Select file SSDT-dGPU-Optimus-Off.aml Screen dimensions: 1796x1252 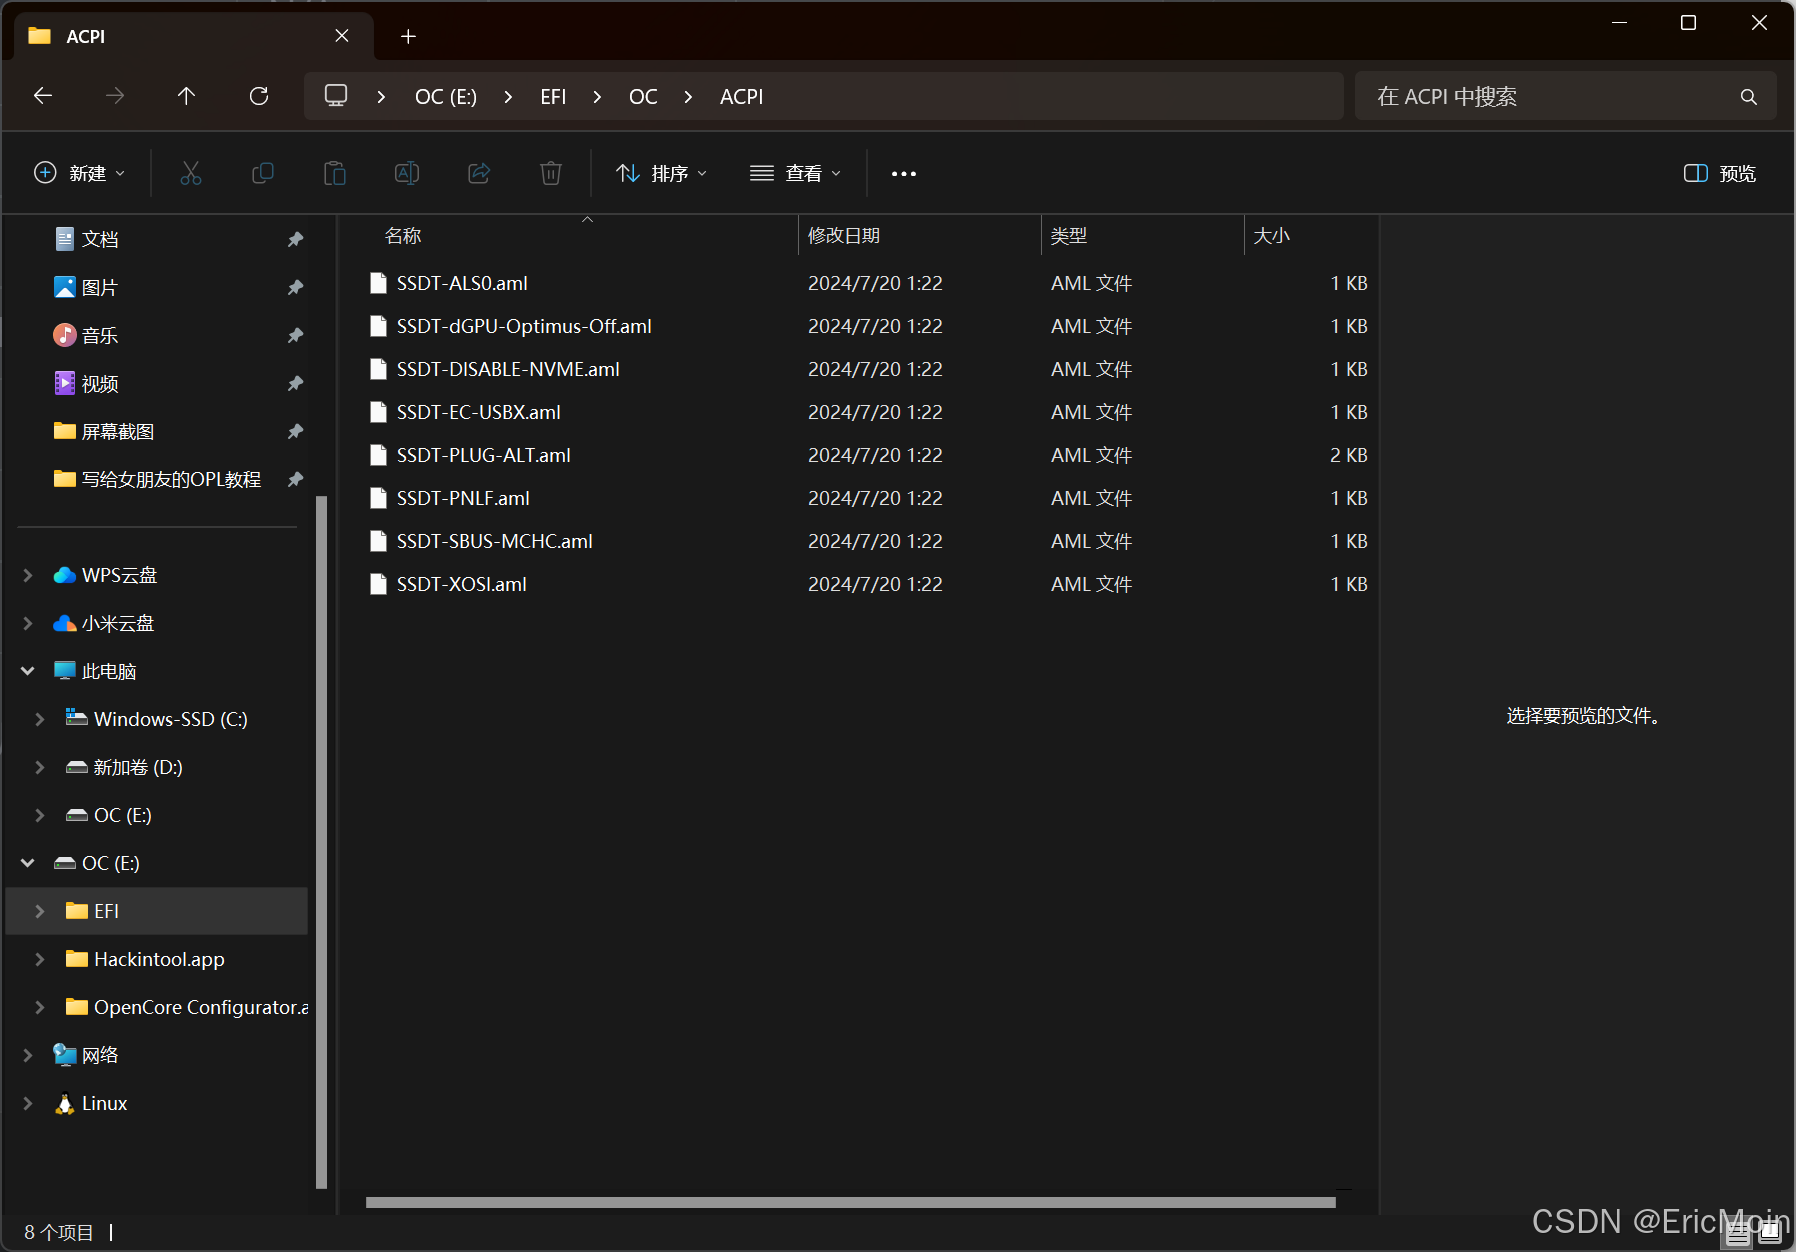(x=524, y=326)
